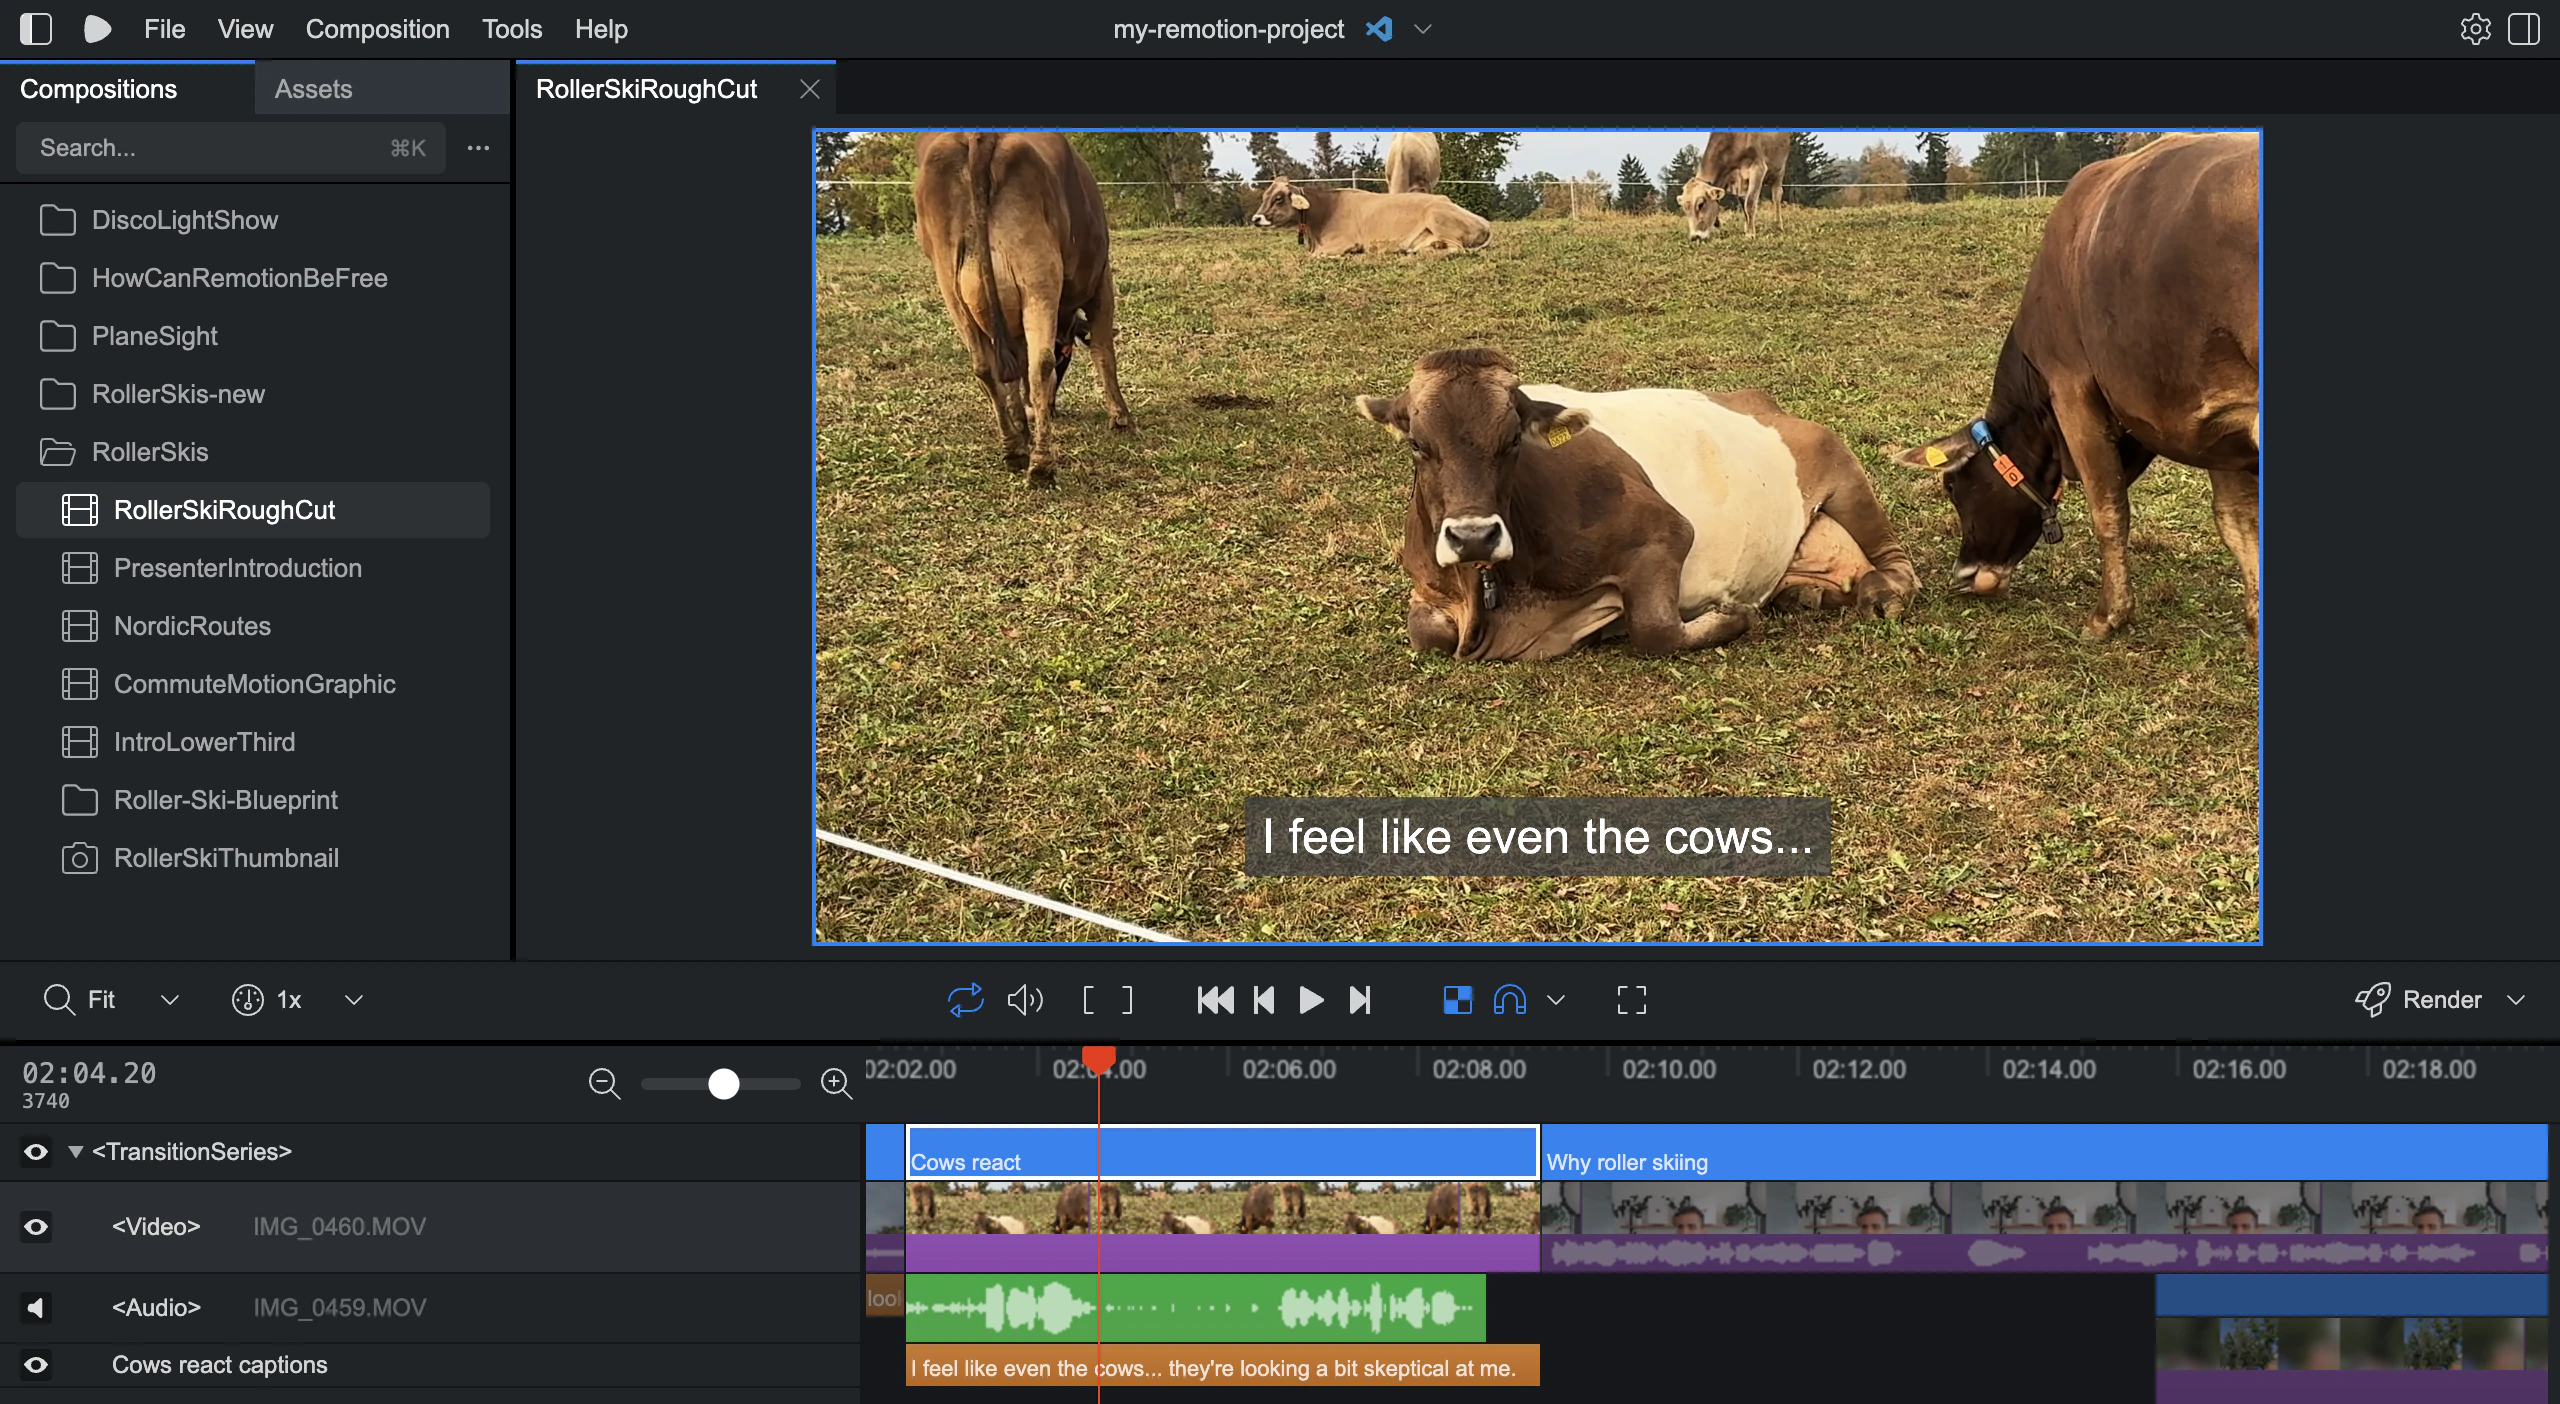This screenshot has width=2560, height=1404.
Task: Select the orange captions clip
Action: pos(1222,1367)
